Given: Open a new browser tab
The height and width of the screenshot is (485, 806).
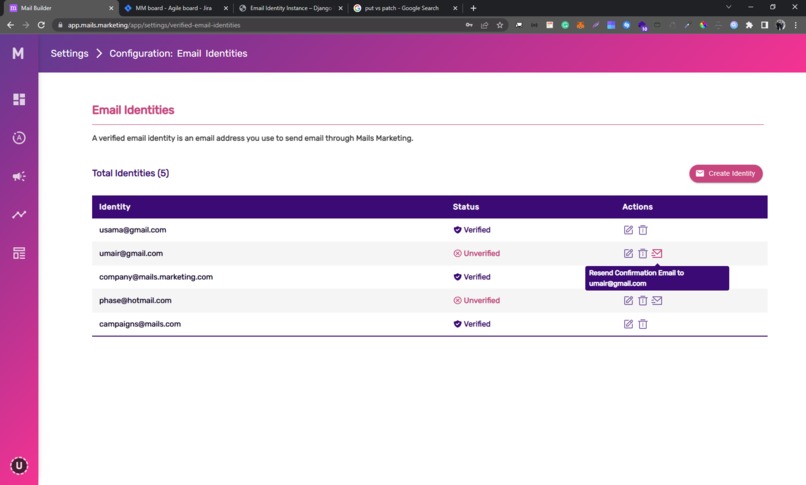Looking at the screenshot, I should coord(473,8).
